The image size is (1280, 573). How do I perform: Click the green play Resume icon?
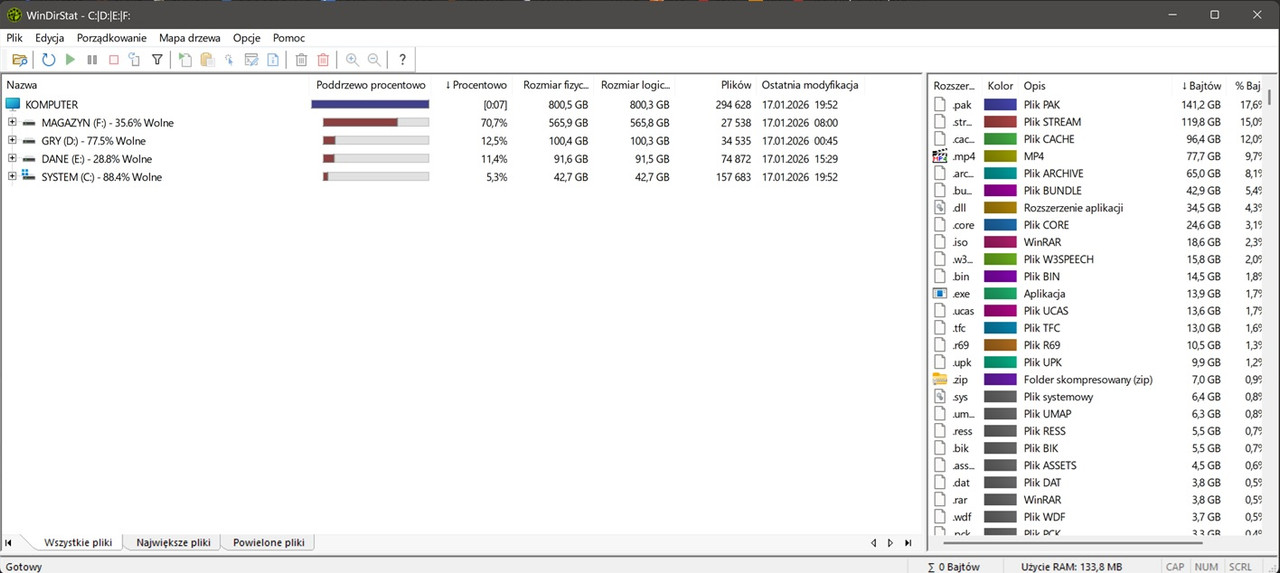pos(70,60)
